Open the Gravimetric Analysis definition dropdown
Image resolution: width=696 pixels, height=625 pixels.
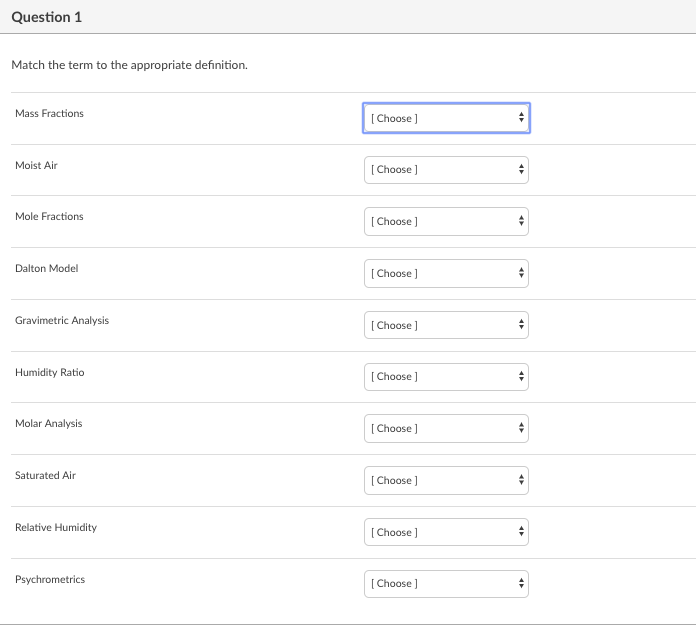[446, 325]
